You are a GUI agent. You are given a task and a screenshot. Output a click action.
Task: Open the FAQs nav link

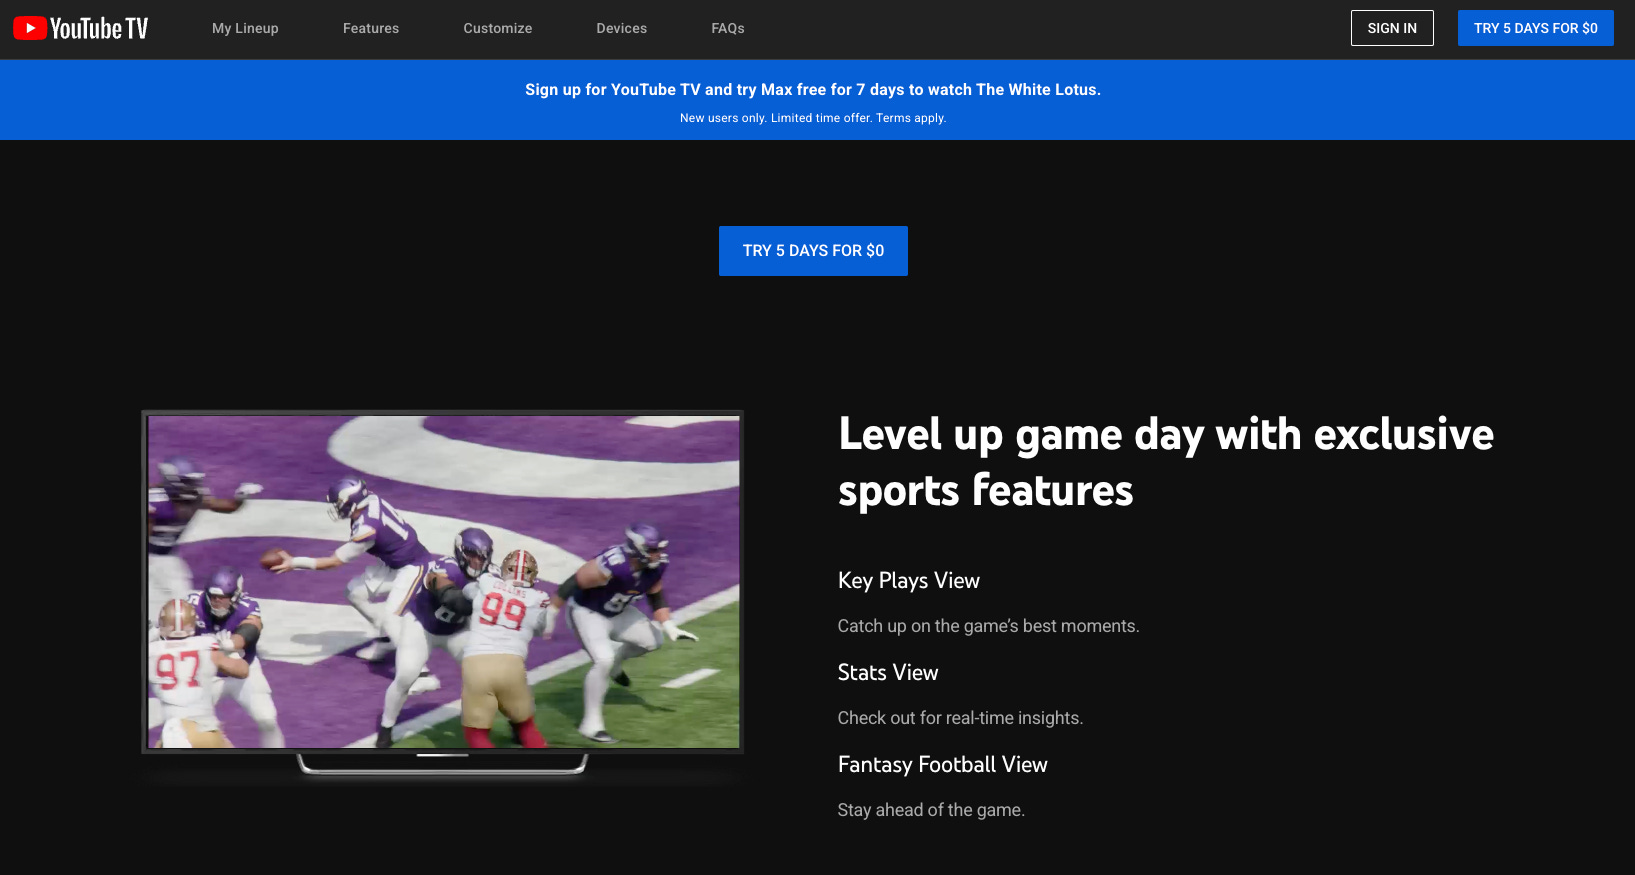click(x=728, y=28)
